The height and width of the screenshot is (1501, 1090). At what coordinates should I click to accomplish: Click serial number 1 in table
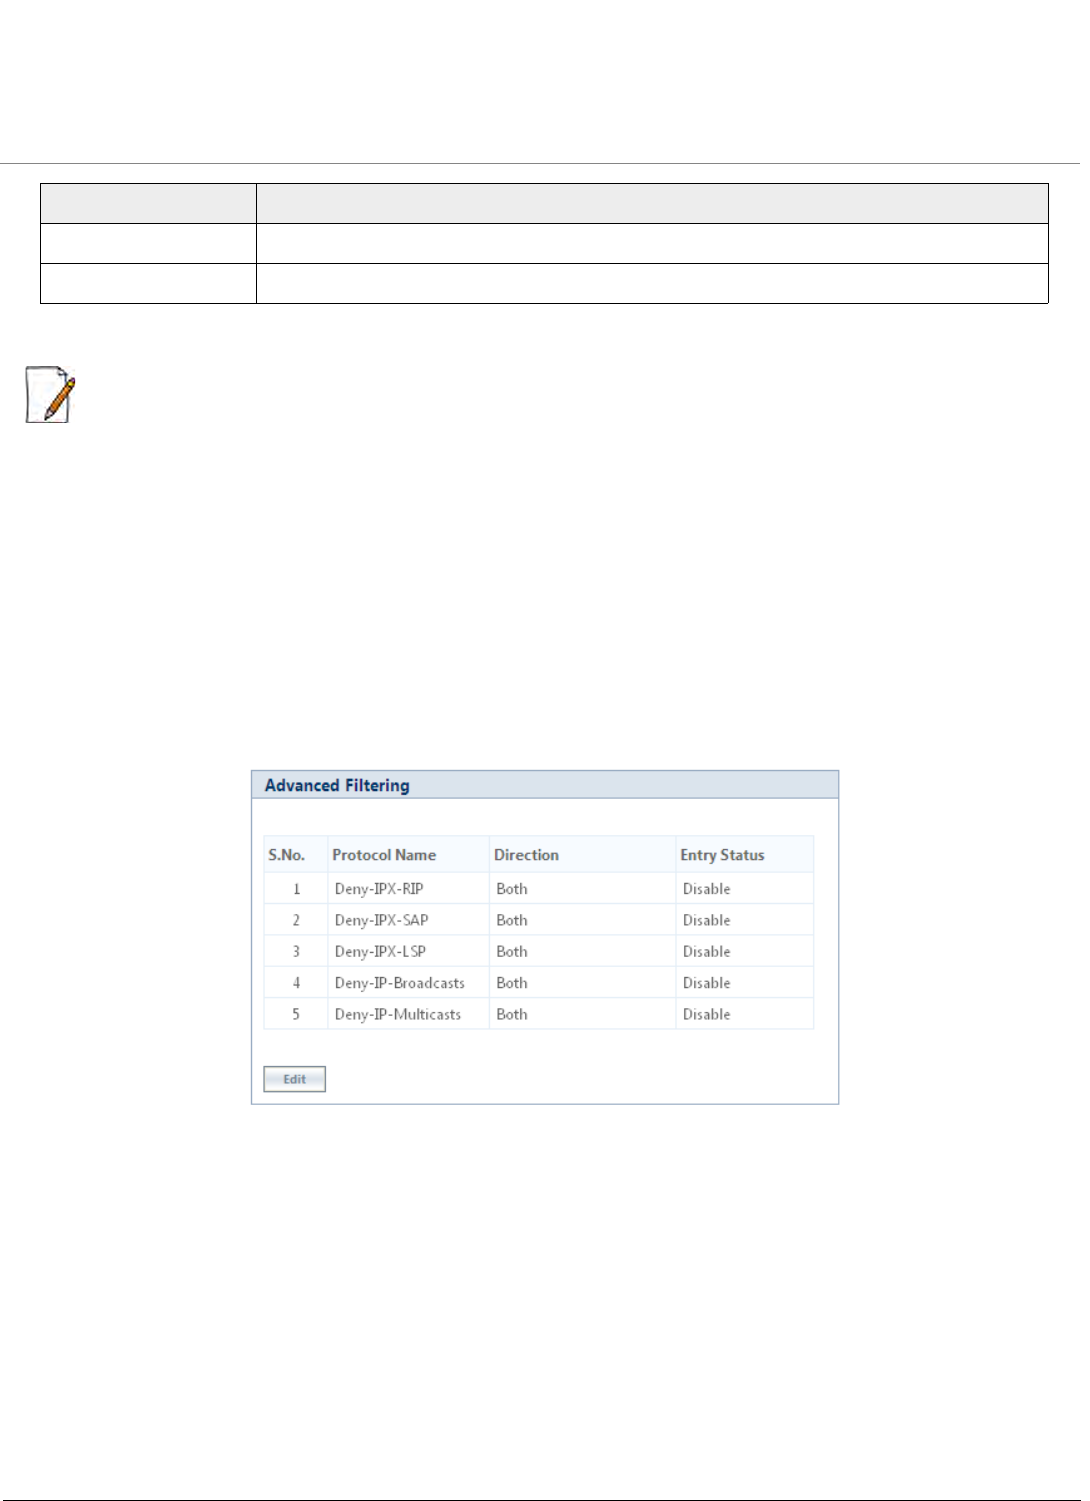click(296, 889)
